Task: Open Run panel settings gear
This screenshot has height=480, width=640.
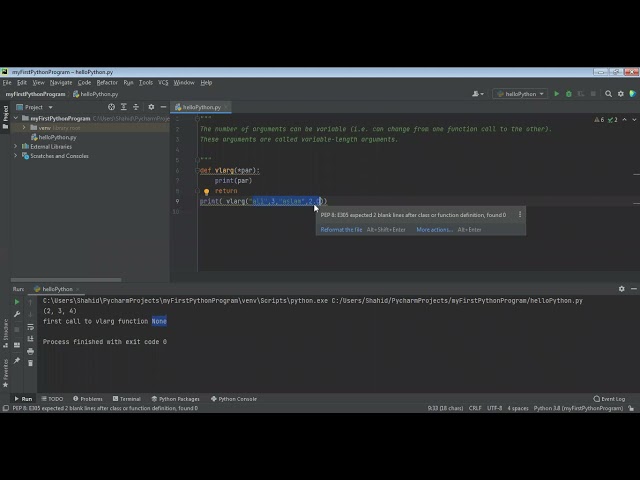Action: point(621,289)
